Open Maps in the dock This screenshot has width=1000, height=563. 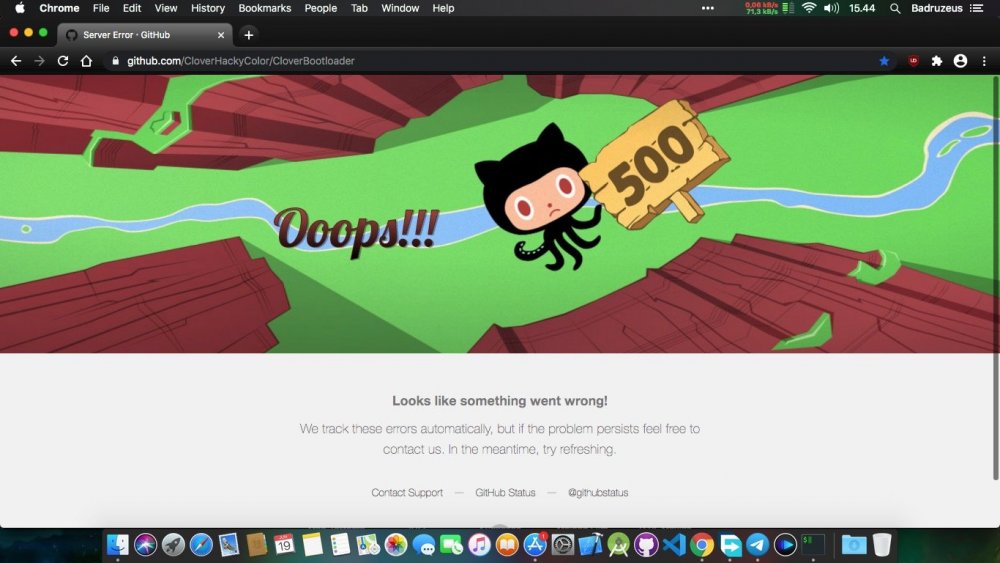click(x=367, y=545)
